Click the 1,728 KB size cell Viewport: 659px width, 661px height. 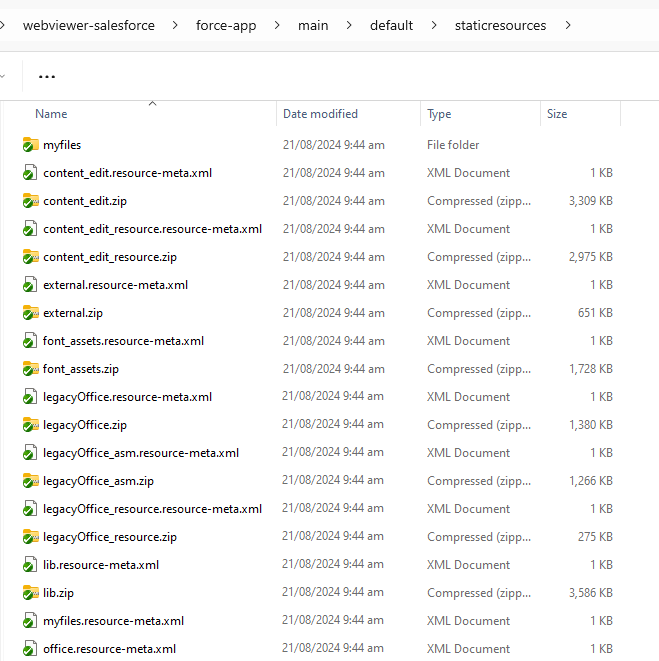tap(591, 369)
